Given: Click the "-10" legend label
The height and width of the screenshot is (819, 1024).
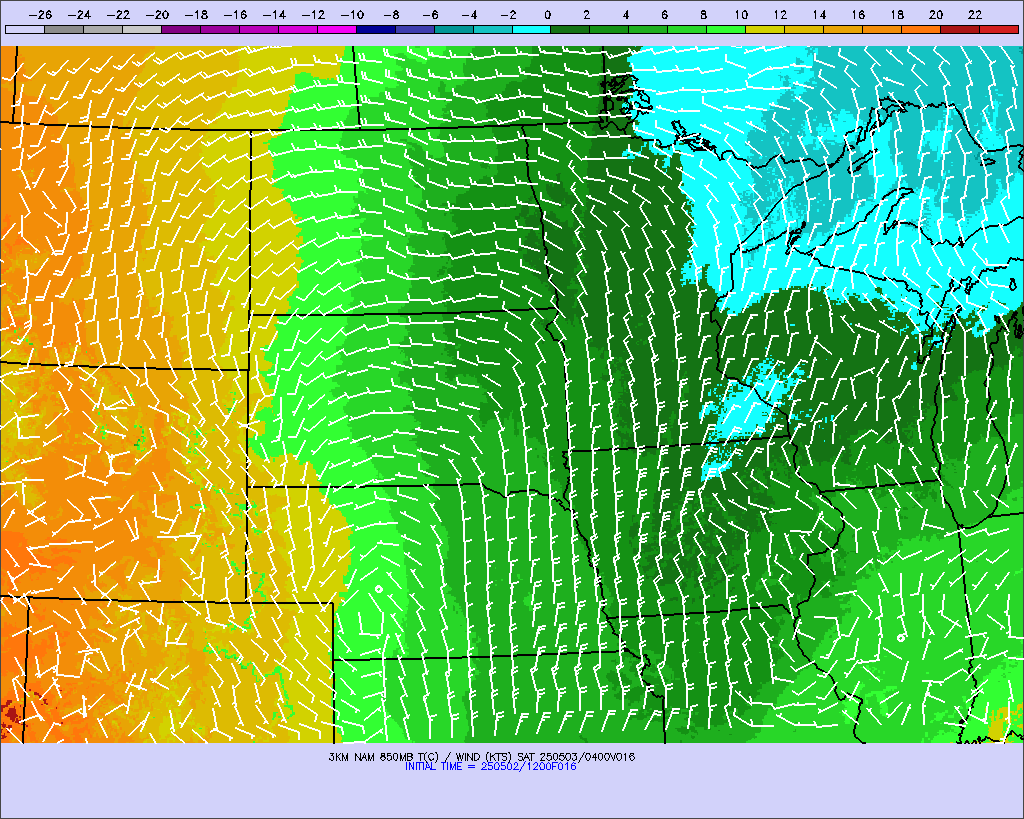Looking at the screenshot, I should (353, 15).
